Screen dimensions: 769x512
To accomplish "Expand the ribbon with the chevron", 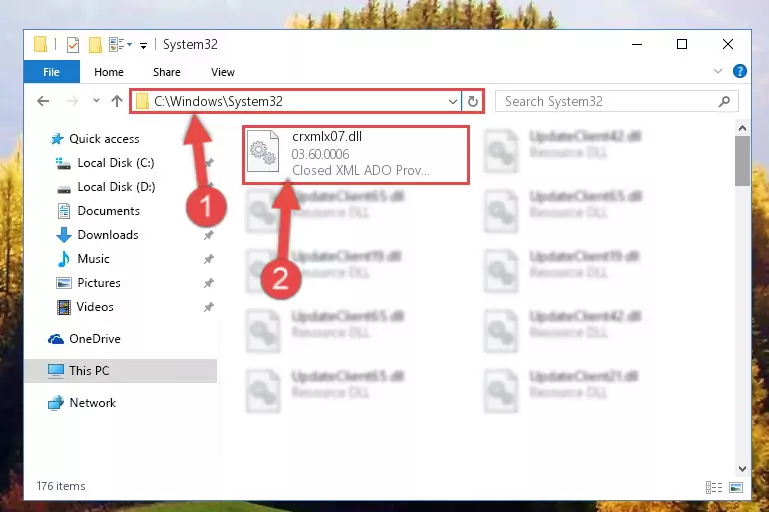I will [x=718, y=71].
